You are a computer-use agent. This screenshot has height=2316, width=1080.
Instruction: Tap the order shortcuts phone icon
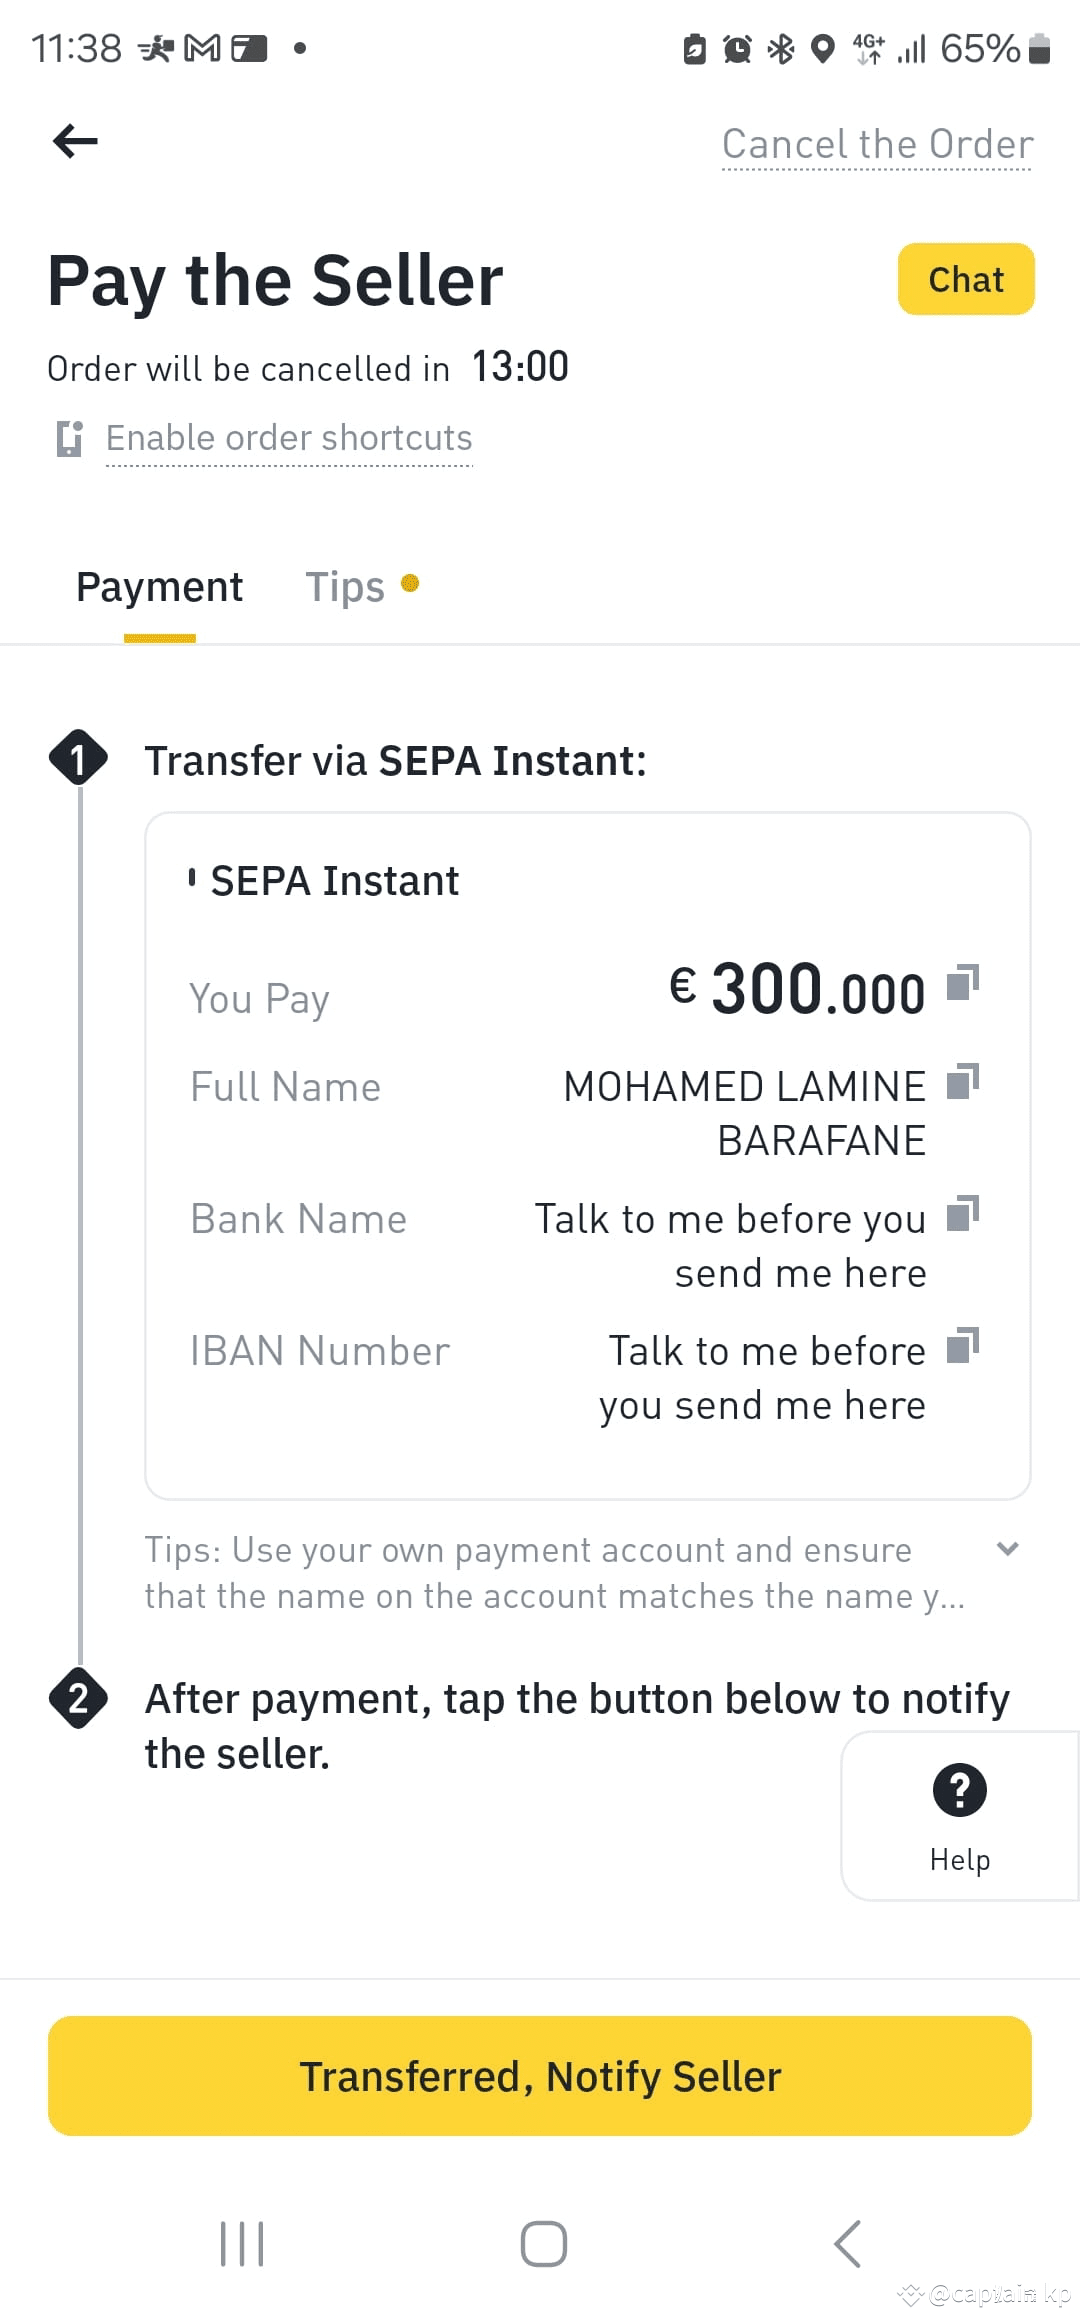click(69, 438)
